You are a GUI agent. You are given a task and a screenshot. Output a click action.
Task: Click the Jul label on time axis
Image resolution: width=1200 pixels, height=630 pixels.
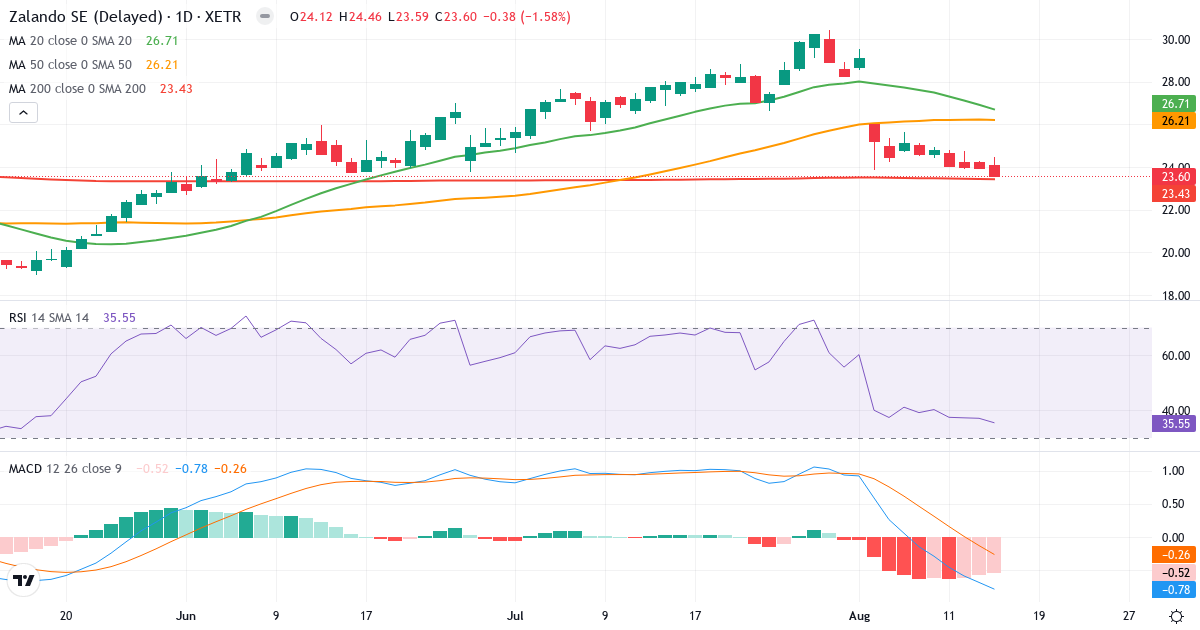516,616
